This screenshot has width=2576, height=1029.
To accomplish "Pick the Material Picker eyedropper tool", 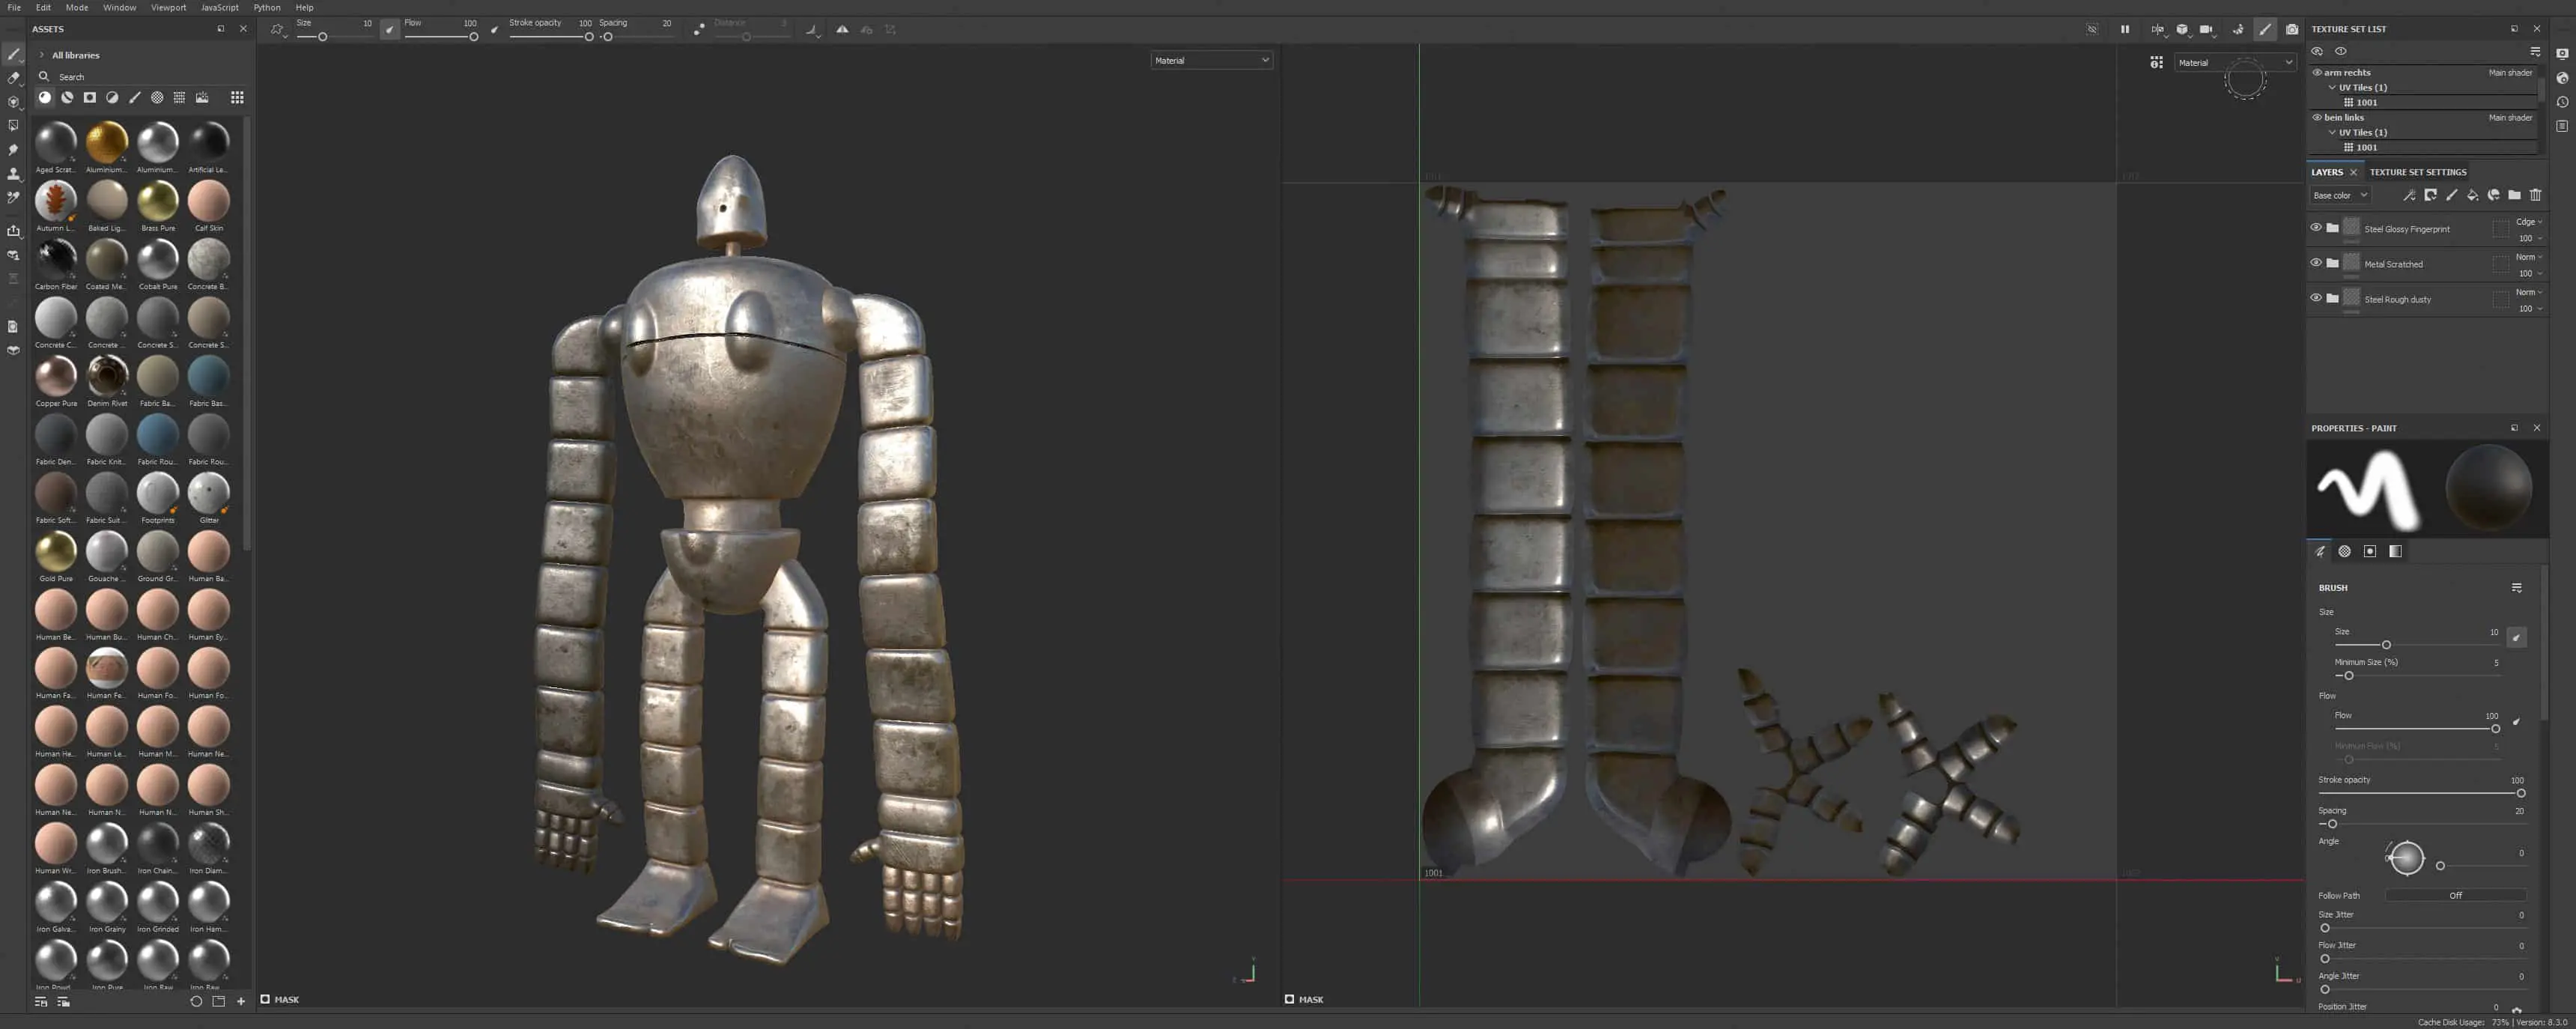I will [13, 198].
